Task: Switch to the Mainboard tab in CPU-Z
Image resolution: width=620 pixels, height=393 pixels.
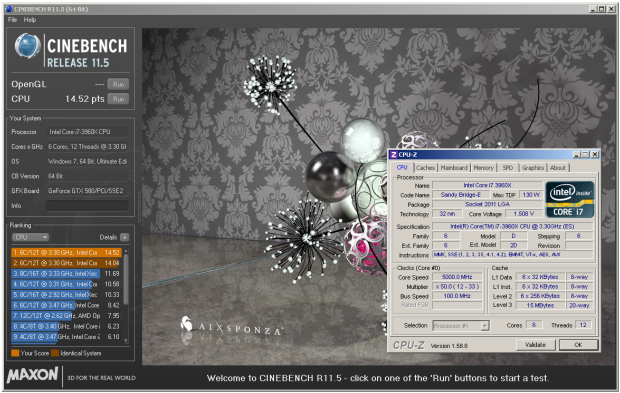Action: click(454, 168)
